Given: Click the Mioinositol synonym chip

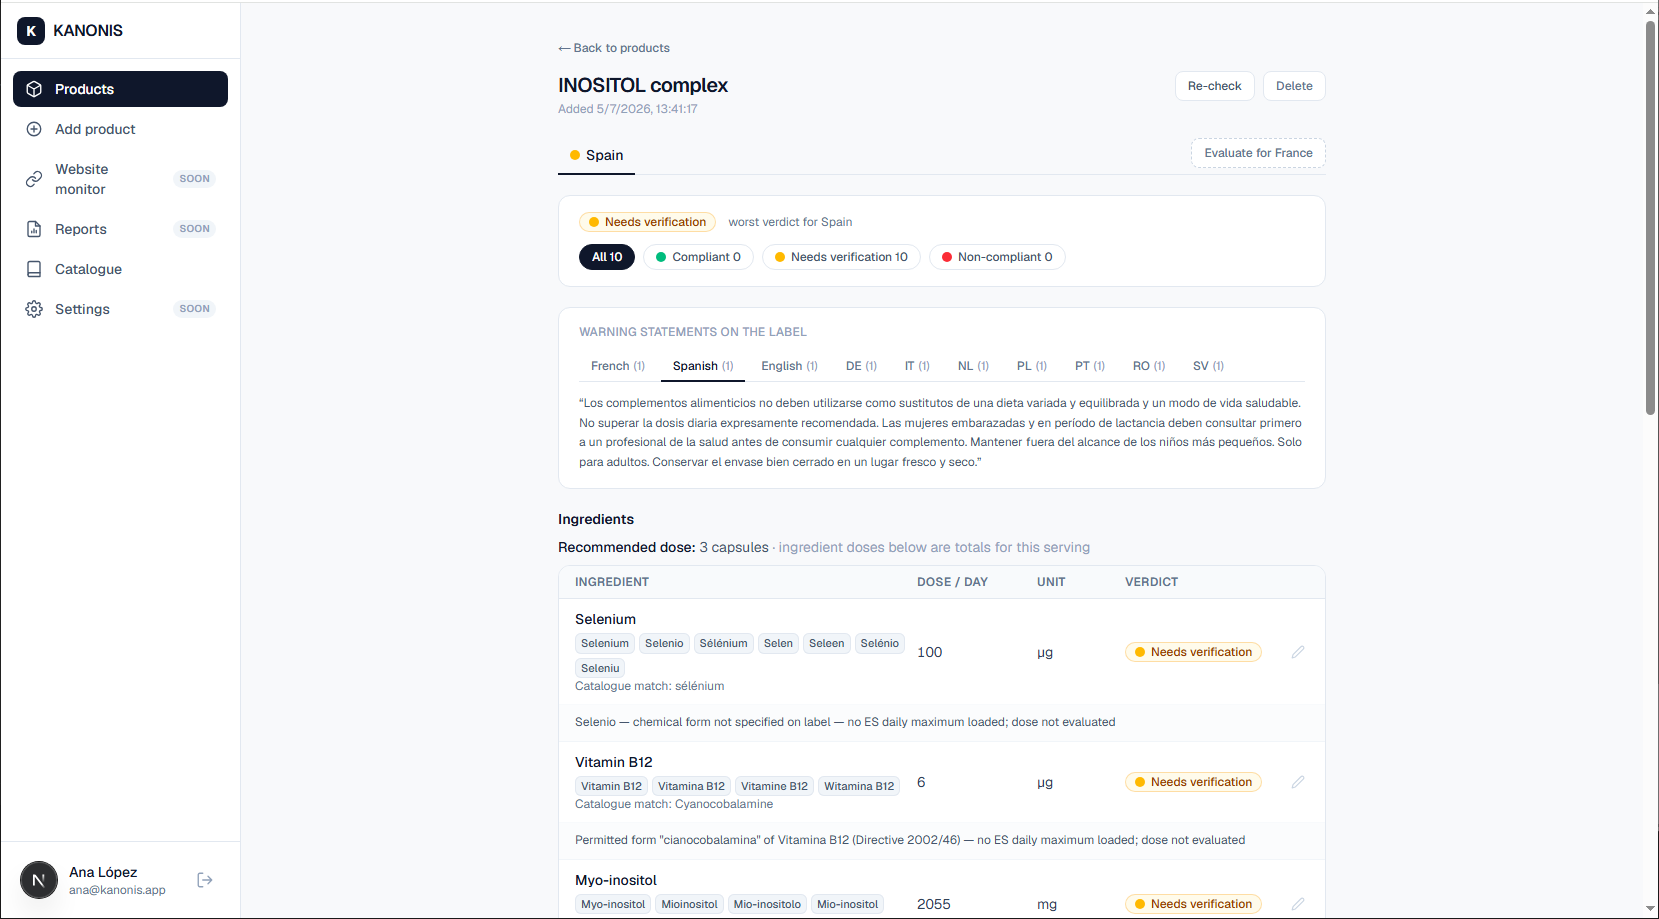Looking at the screenshot, I should (x=689, y=905).
